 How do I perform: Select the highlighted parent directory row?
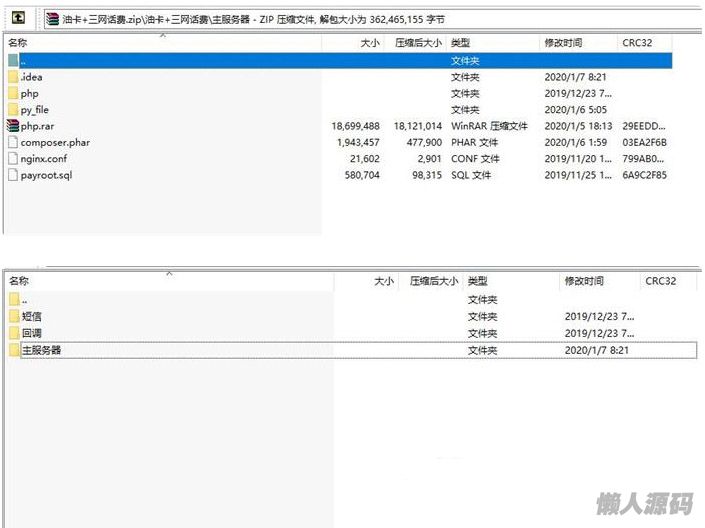(200, 60)
